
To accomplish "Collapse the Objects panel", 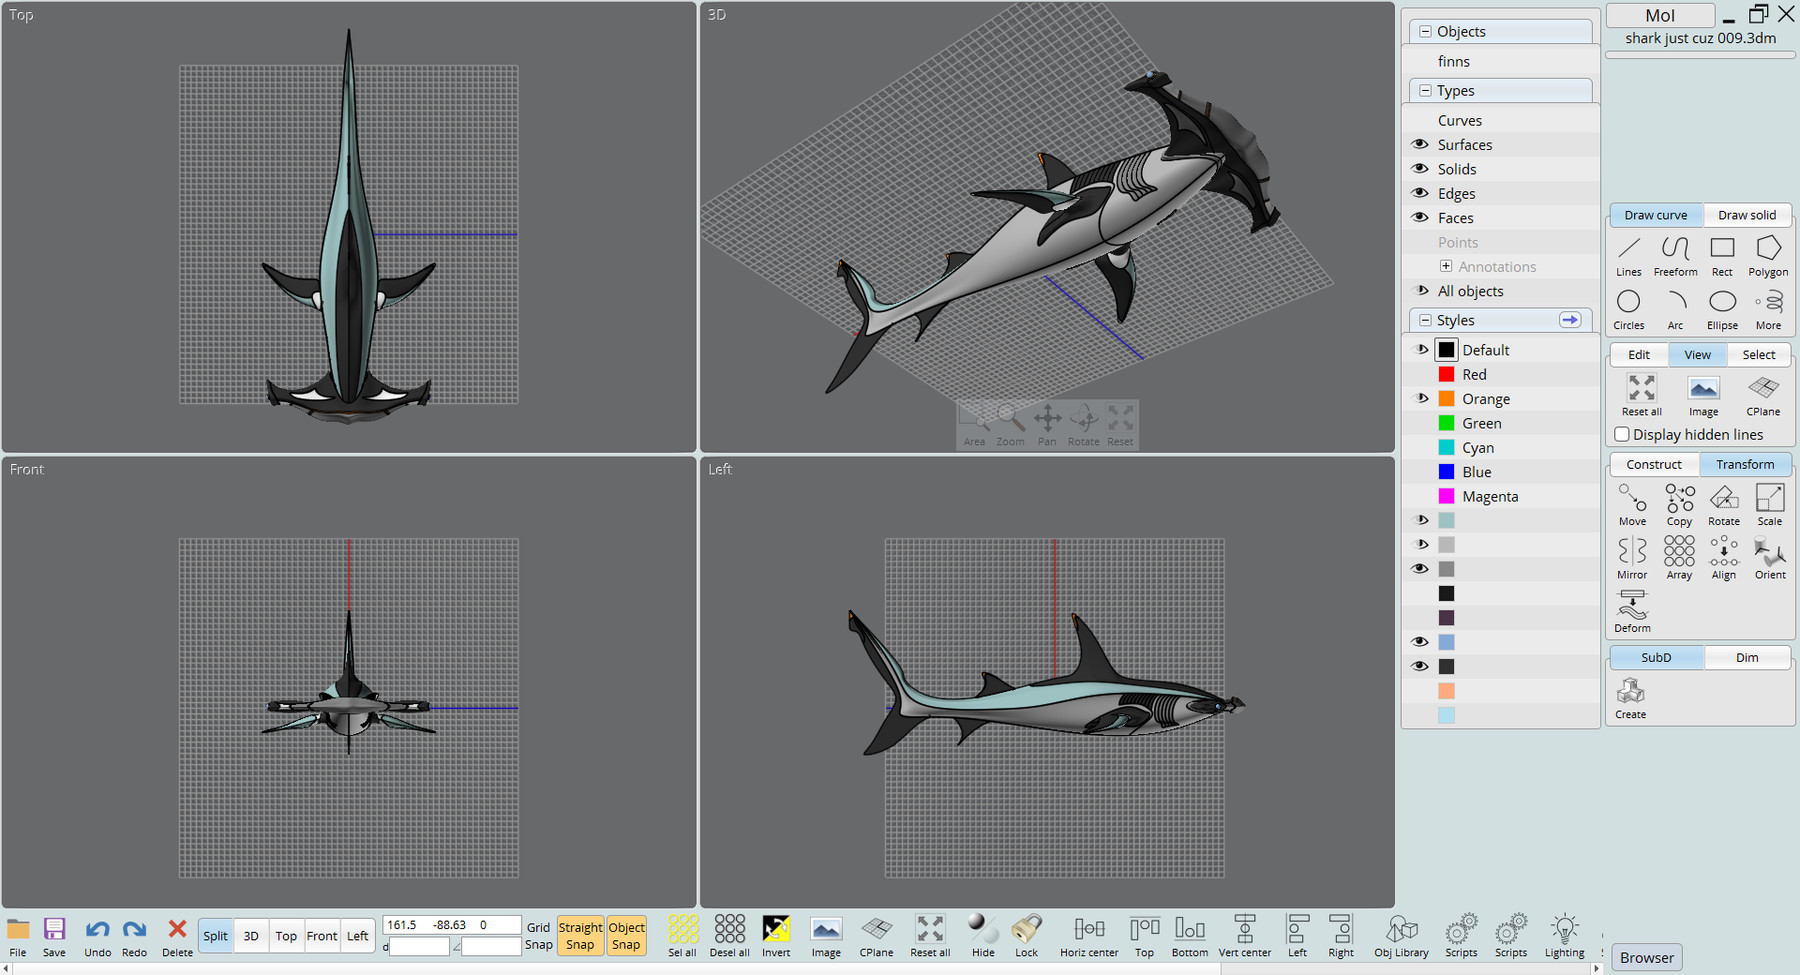I will point(1424,31).
